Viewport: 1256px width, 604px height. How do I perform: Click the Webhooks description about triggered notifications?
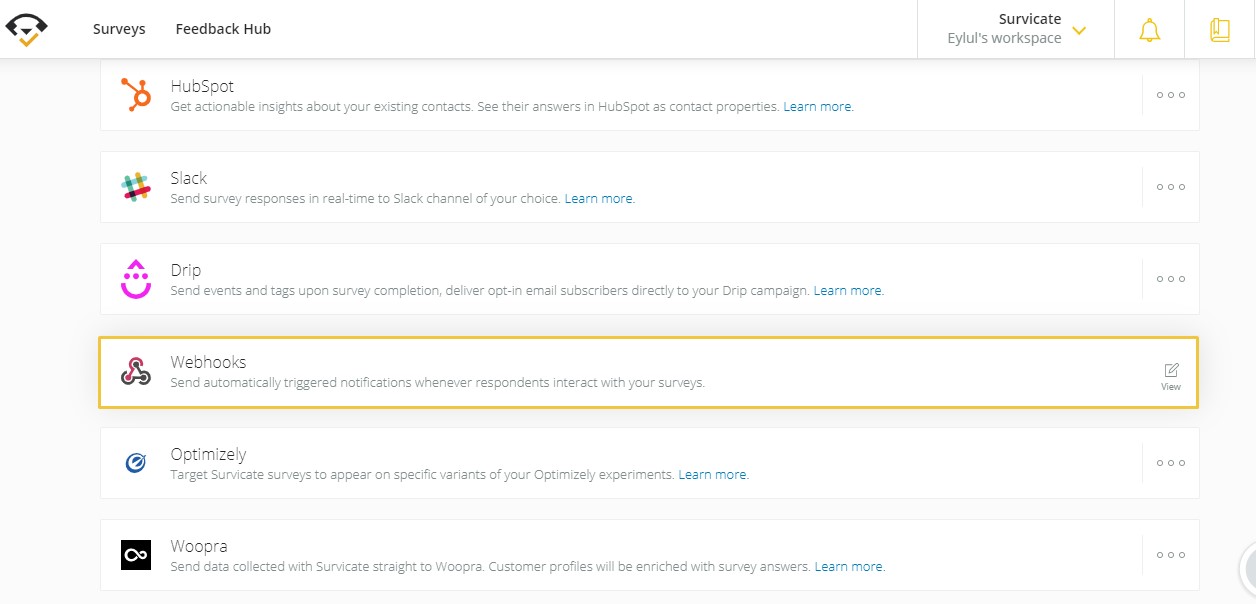438,382
